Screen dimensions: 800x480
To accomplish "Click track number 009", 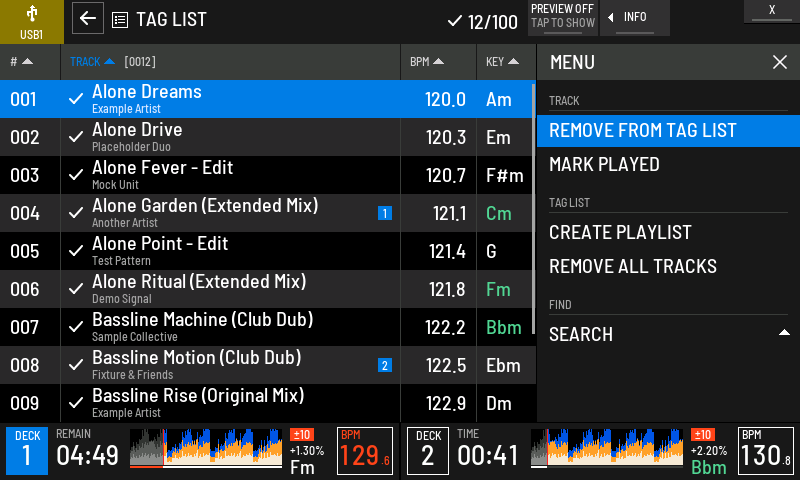I will (x=24, y=403).
